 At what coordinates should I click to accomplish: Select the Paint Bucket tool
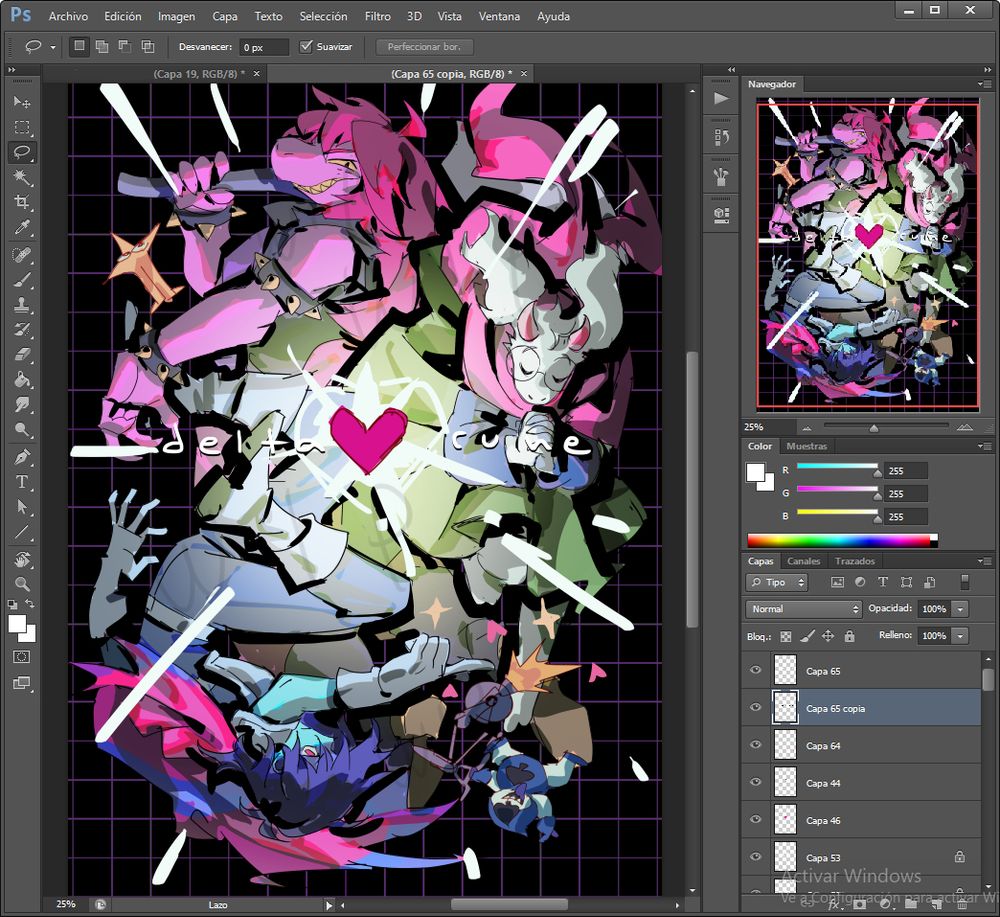click(22, 380)
